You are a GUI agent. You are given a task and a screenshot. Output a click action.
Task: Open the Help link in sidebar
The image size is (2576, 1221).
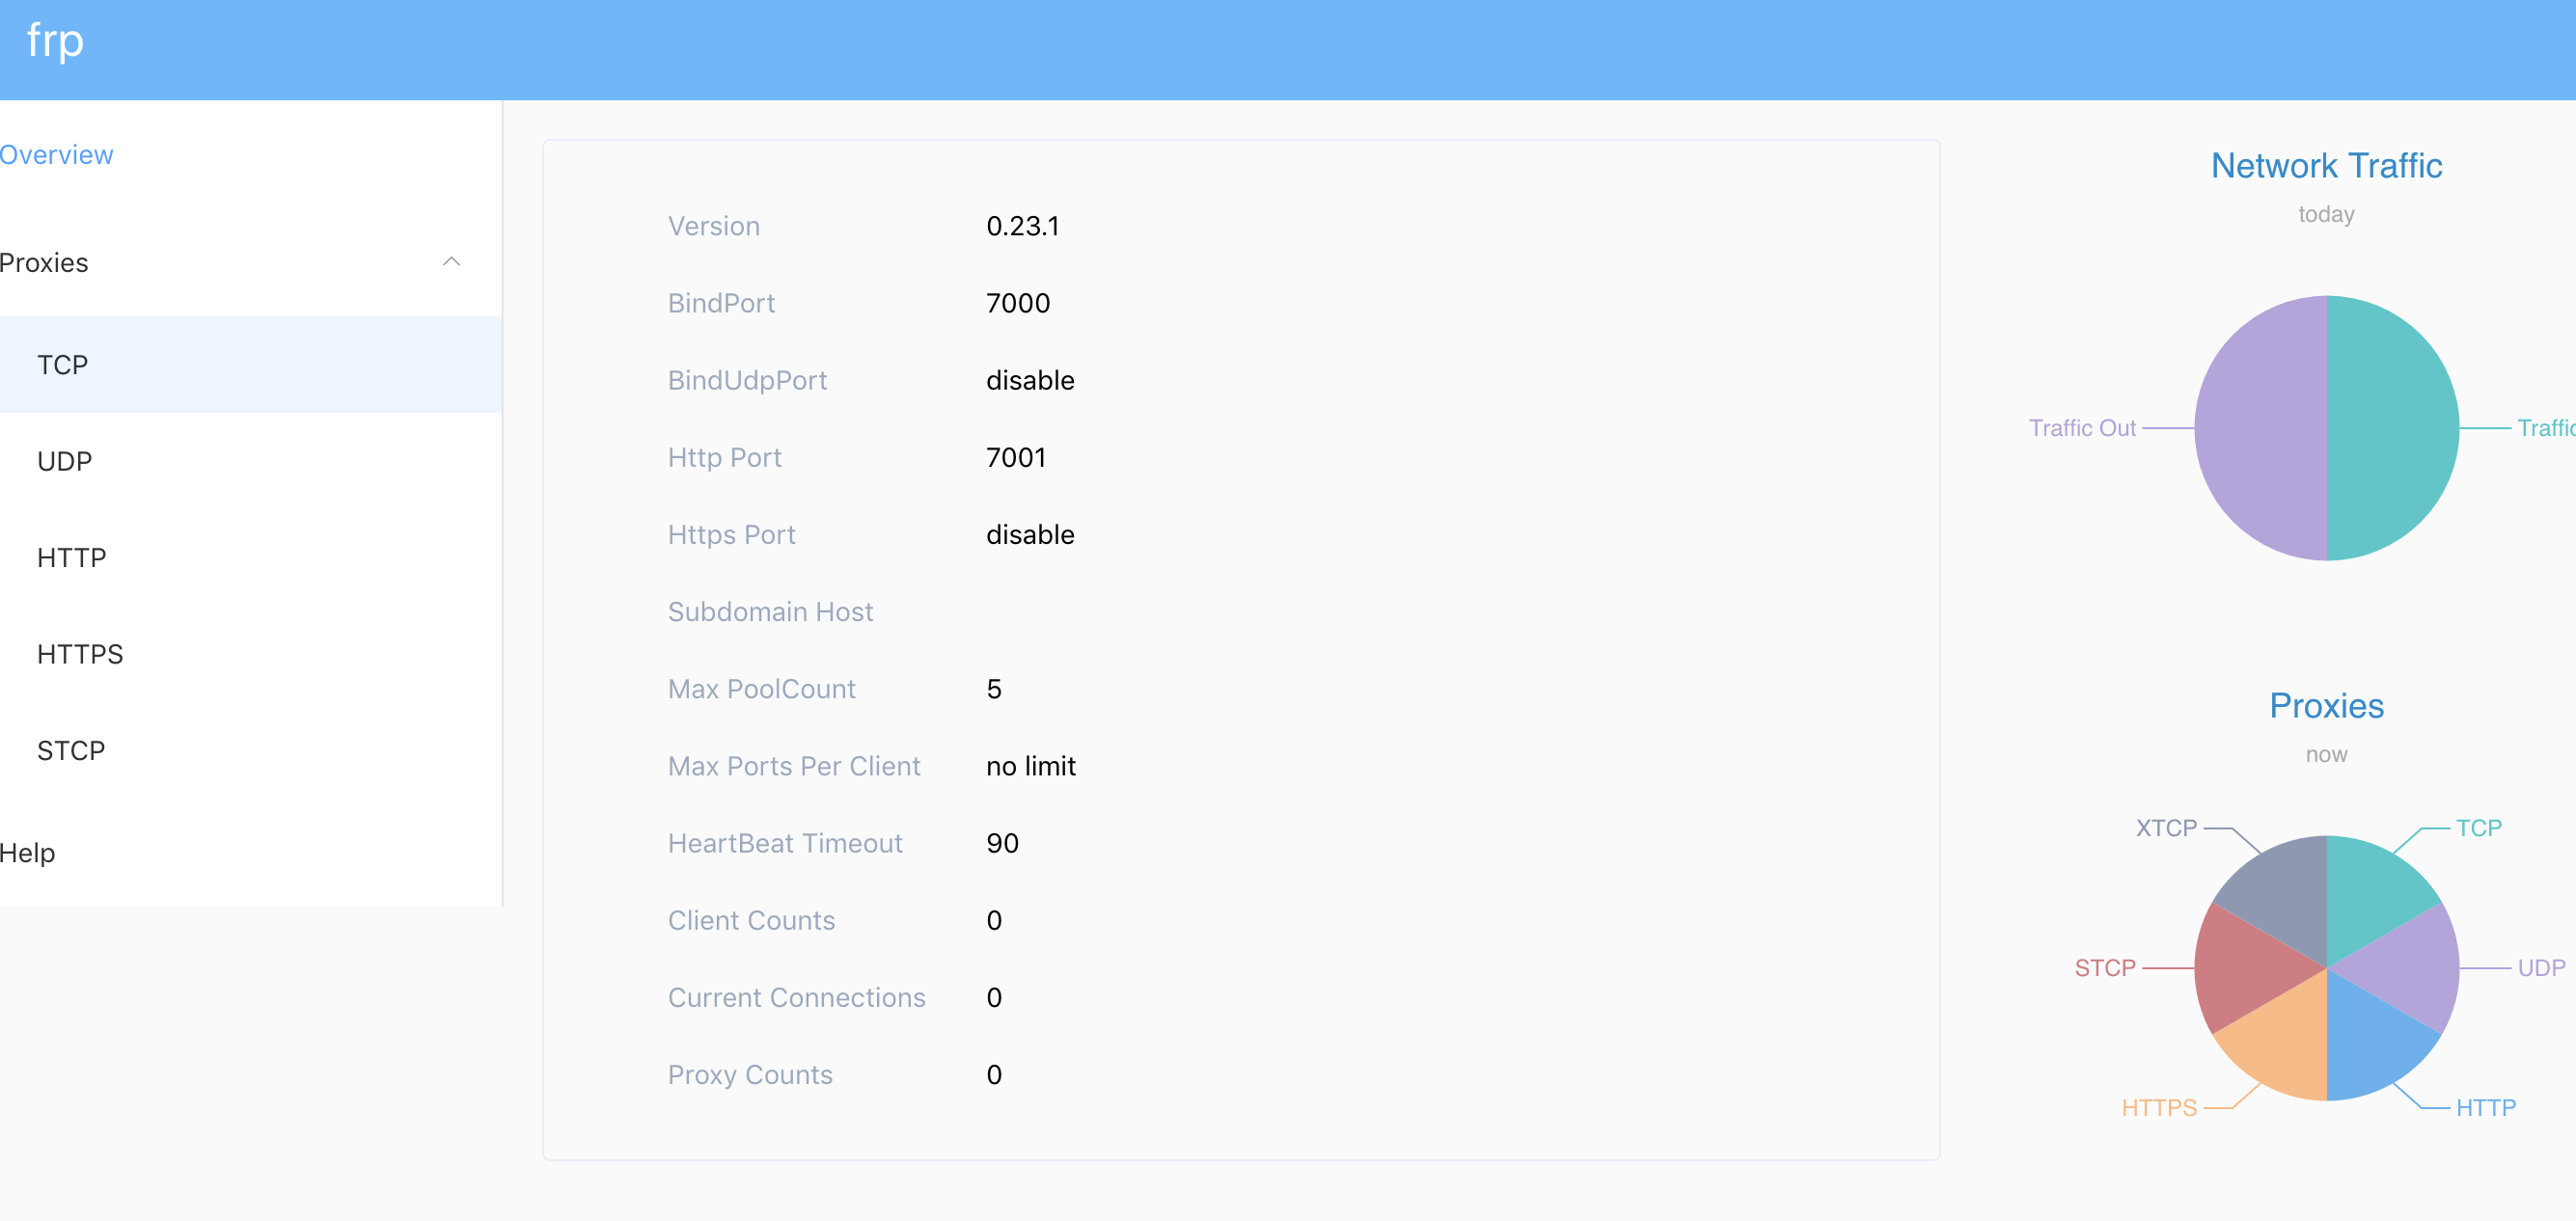(27, 853)
